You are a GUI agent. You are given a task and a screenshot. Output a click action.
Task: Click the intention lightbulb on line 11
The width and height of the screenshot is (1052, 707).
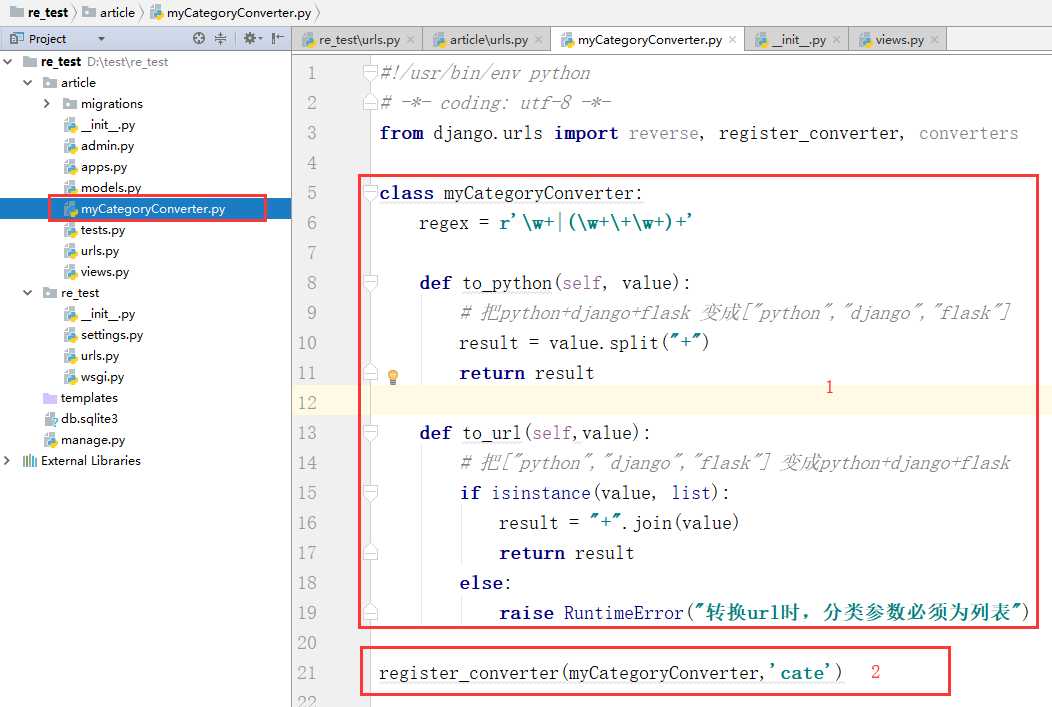[x=393, y=376]
